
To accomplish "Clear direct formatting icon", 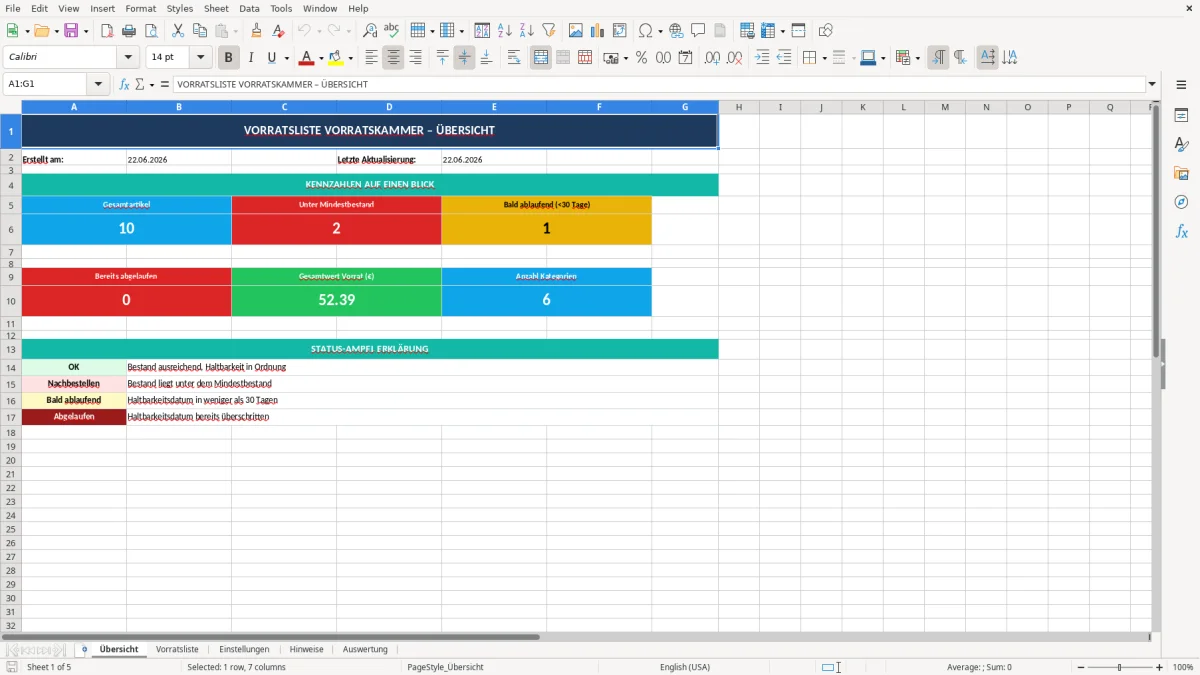I will (x=278, y=31).
